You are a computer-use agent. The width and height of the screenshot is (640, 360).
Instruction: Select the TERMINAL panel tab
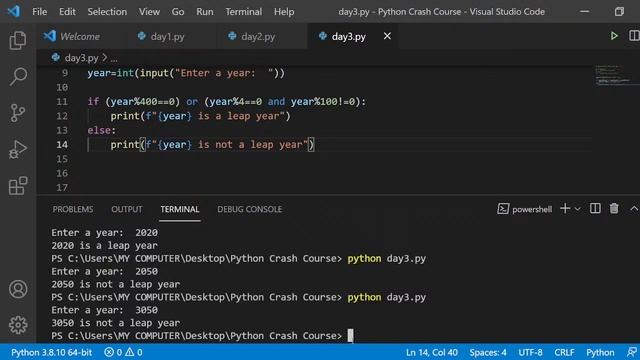(180, 209)
